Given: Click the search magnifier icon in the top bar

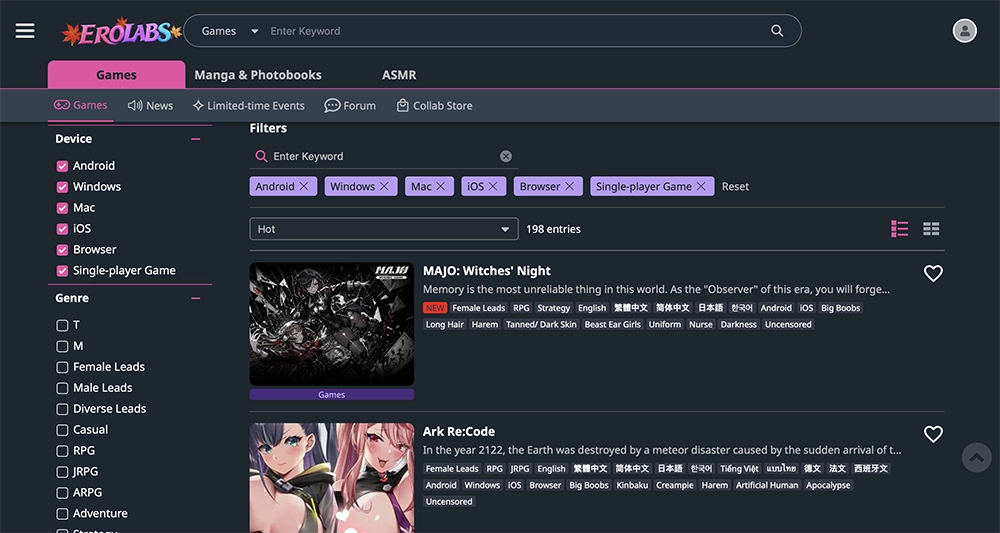Looking at the screenshot, I should click(x=777, y=31).
